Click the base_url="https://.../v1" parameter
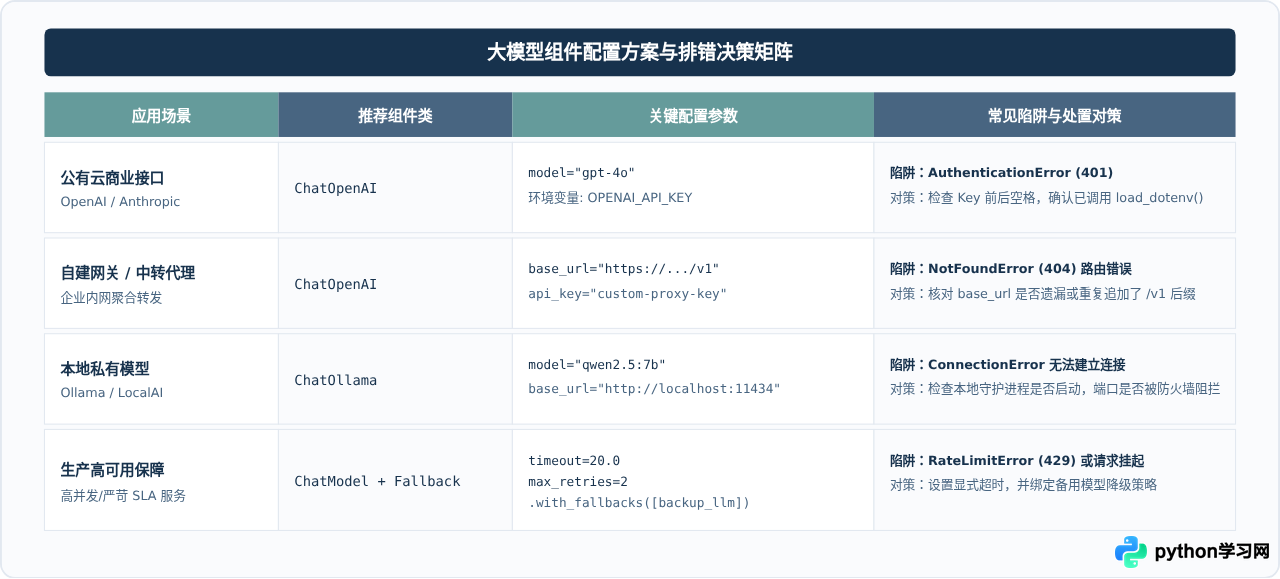1280x579 pixels. [x=623, y=269]
